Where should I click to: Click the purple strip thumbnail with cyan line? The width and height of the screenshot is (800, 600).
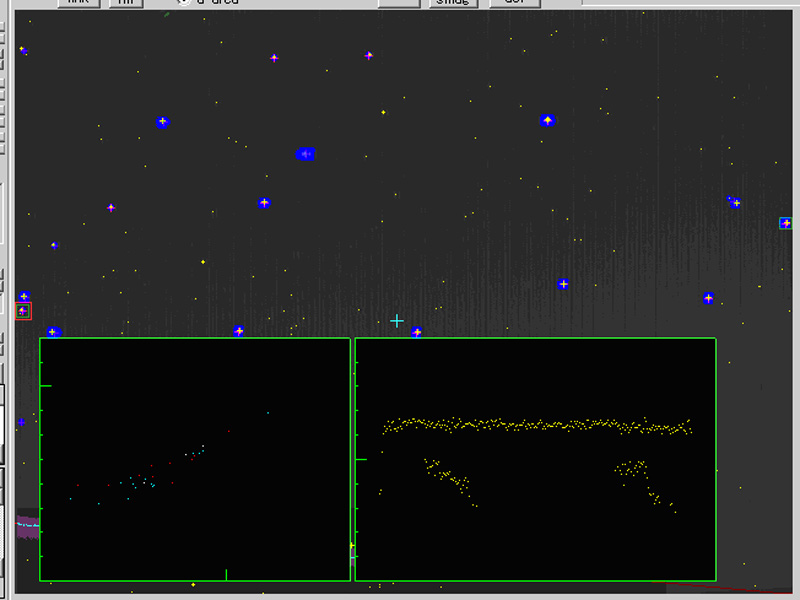click(x=28, y=525)
